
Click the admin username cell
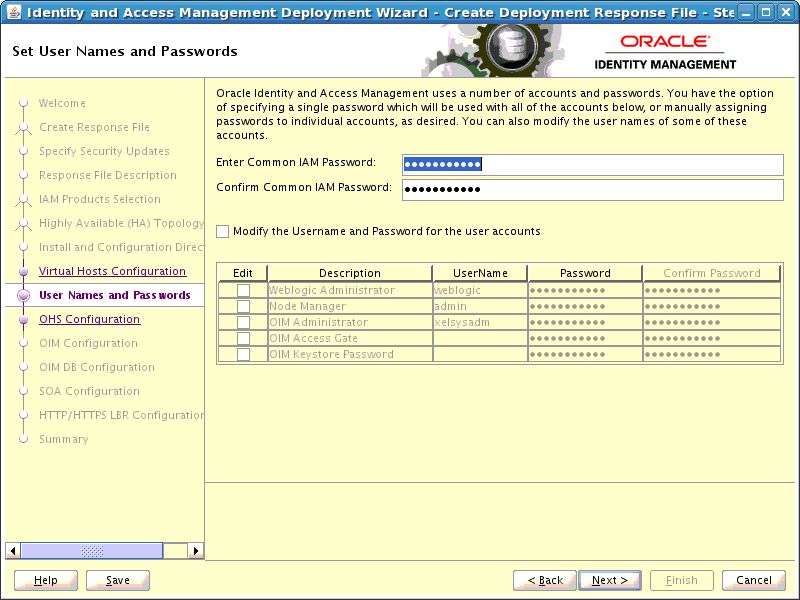480,306
